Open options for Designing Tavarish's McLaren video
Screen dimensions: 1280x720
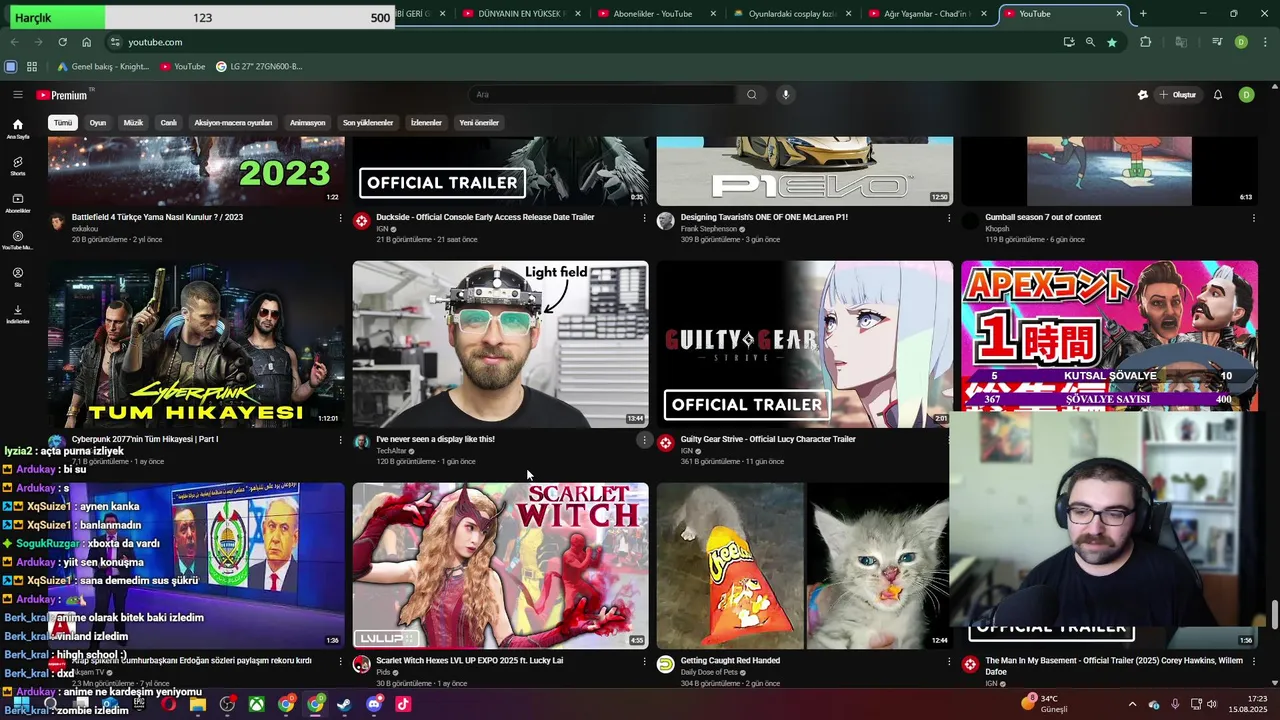coord(948,217)
